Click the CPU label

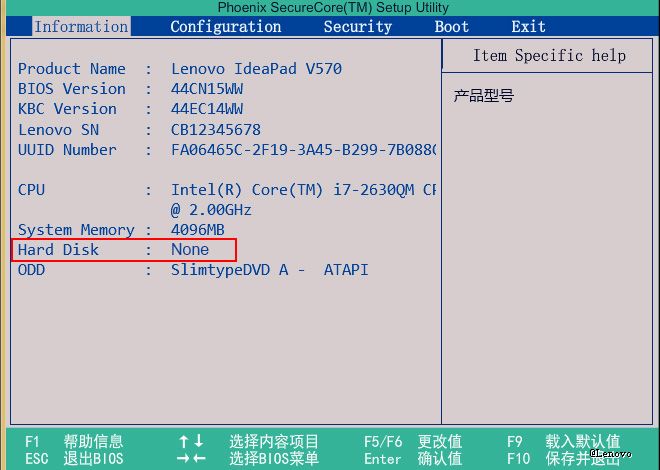click(31, 190)
